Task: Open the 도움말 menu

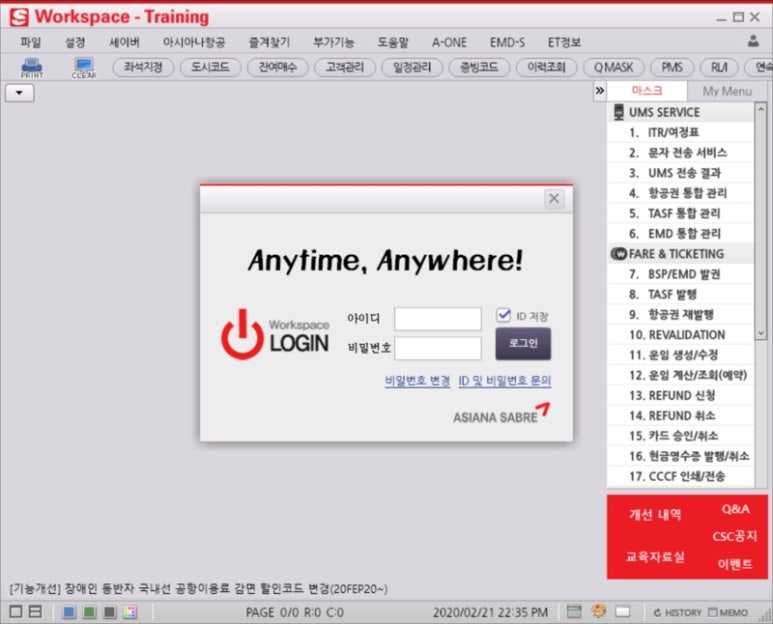Action: point(393,42)
